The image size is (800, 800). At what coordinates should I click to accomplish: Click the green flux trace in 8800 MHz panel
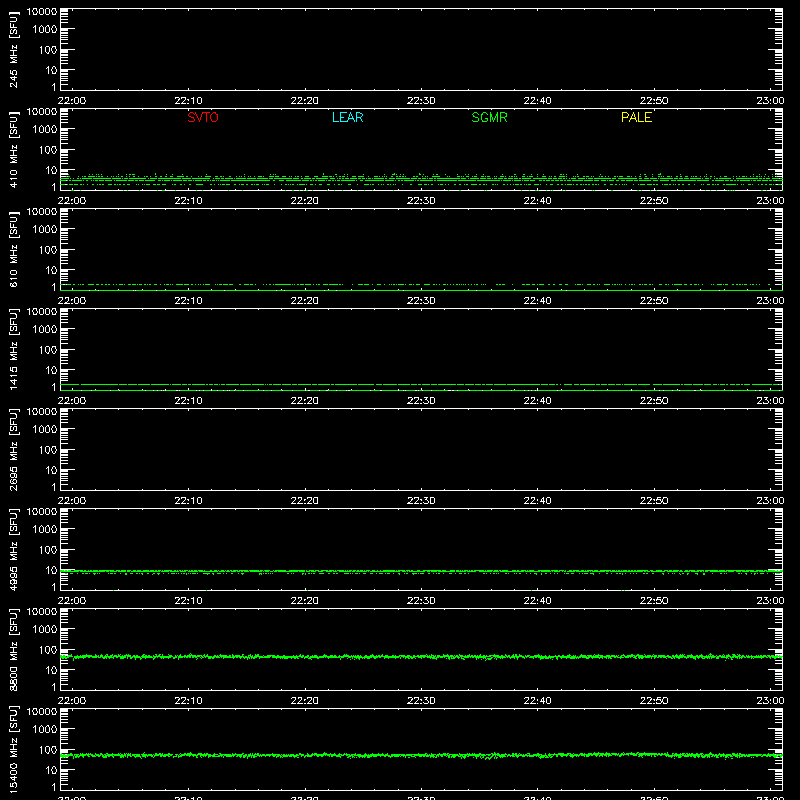pos(421,657)
